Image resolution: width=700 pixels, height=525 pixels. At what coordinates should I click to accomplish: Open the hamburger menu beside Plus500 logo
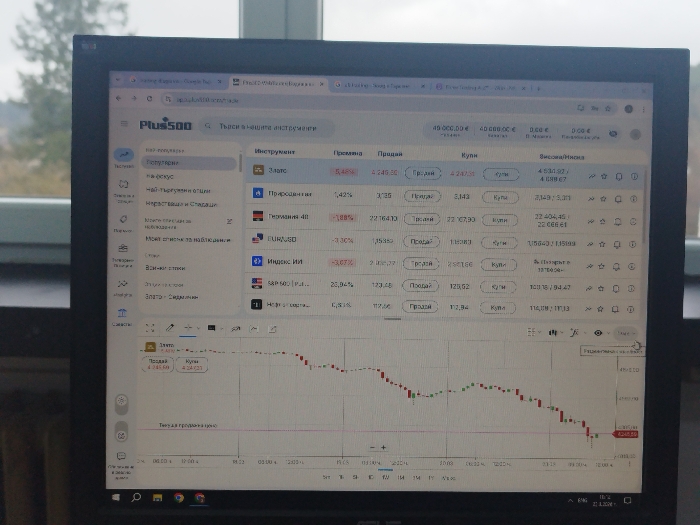(x=124, y=124)
